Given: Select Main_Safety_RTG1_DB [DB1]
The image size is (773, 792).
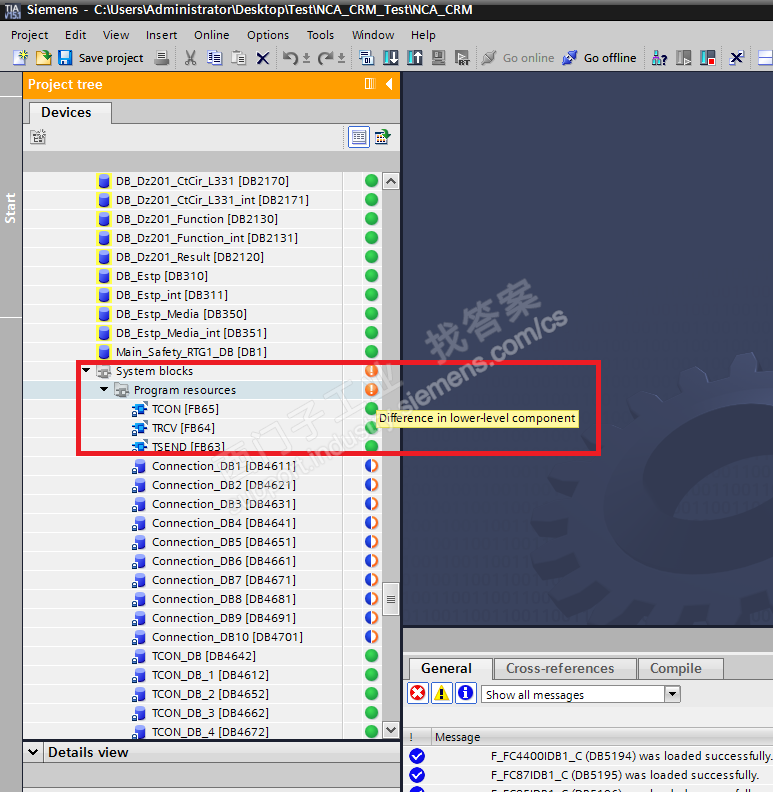Looking at the screenshot, I should 191,352.
